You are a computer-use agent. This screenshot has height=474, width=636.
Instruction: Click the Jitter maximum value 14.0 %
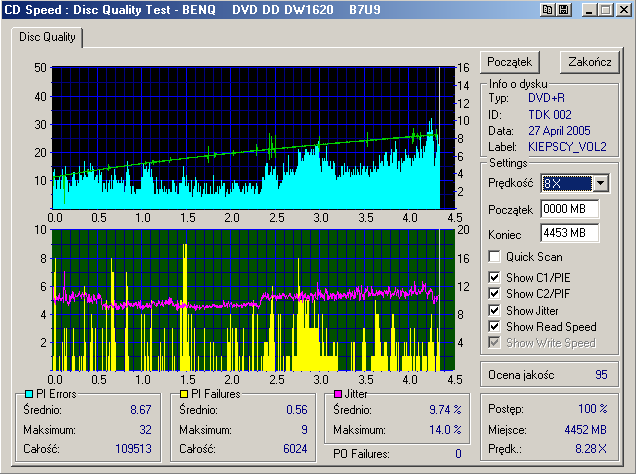[445, 430]
